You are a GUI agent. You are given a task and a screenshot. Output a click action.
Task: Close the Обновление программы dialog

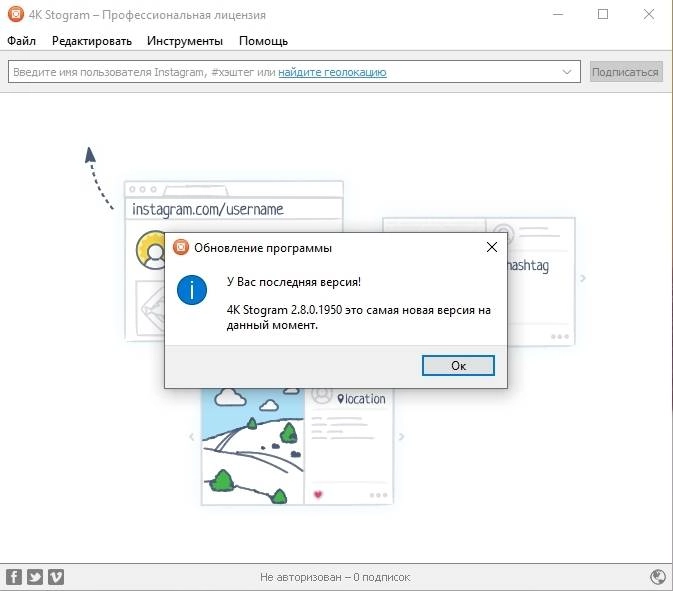coord(492,247)
